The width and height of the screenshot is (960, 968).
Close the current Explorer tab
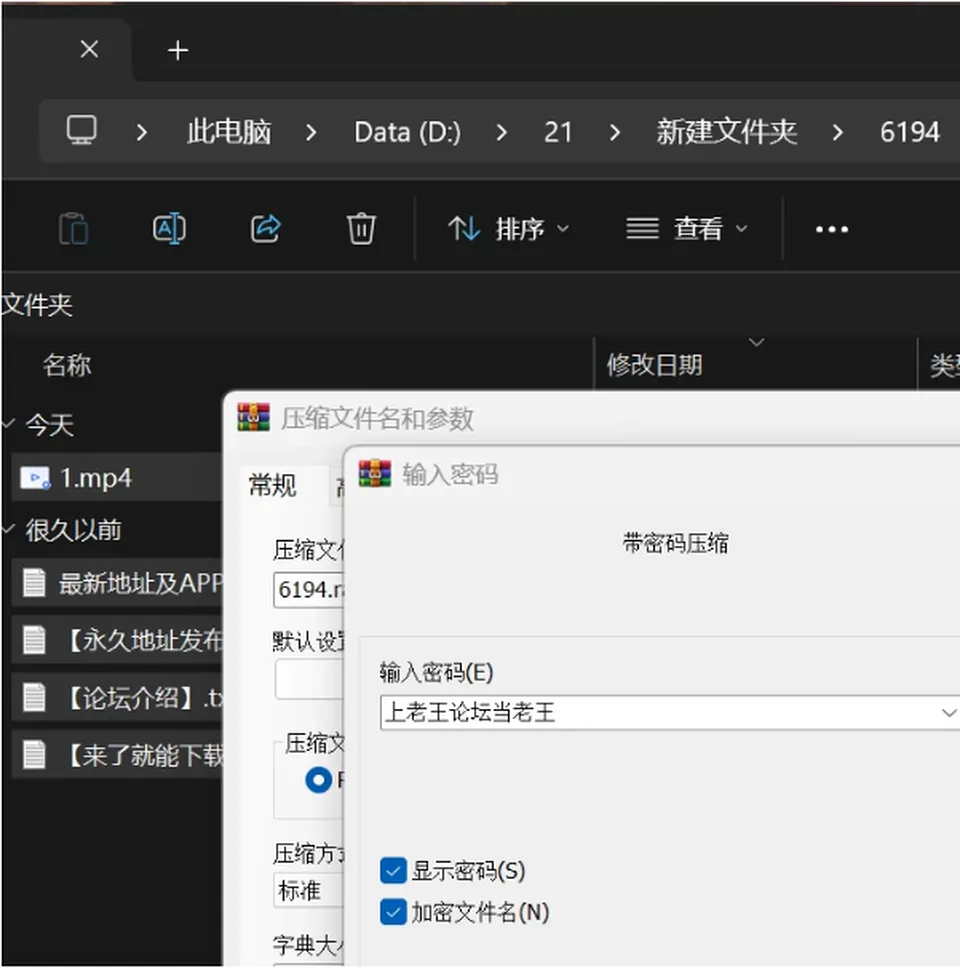pyautogui.click(x=90, y=49)
